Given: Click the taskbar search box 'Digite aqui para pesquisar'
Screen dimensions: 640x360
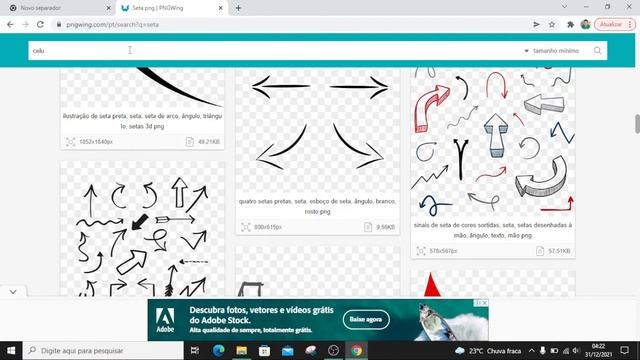Looking at the screenshot, I should 104,351.
